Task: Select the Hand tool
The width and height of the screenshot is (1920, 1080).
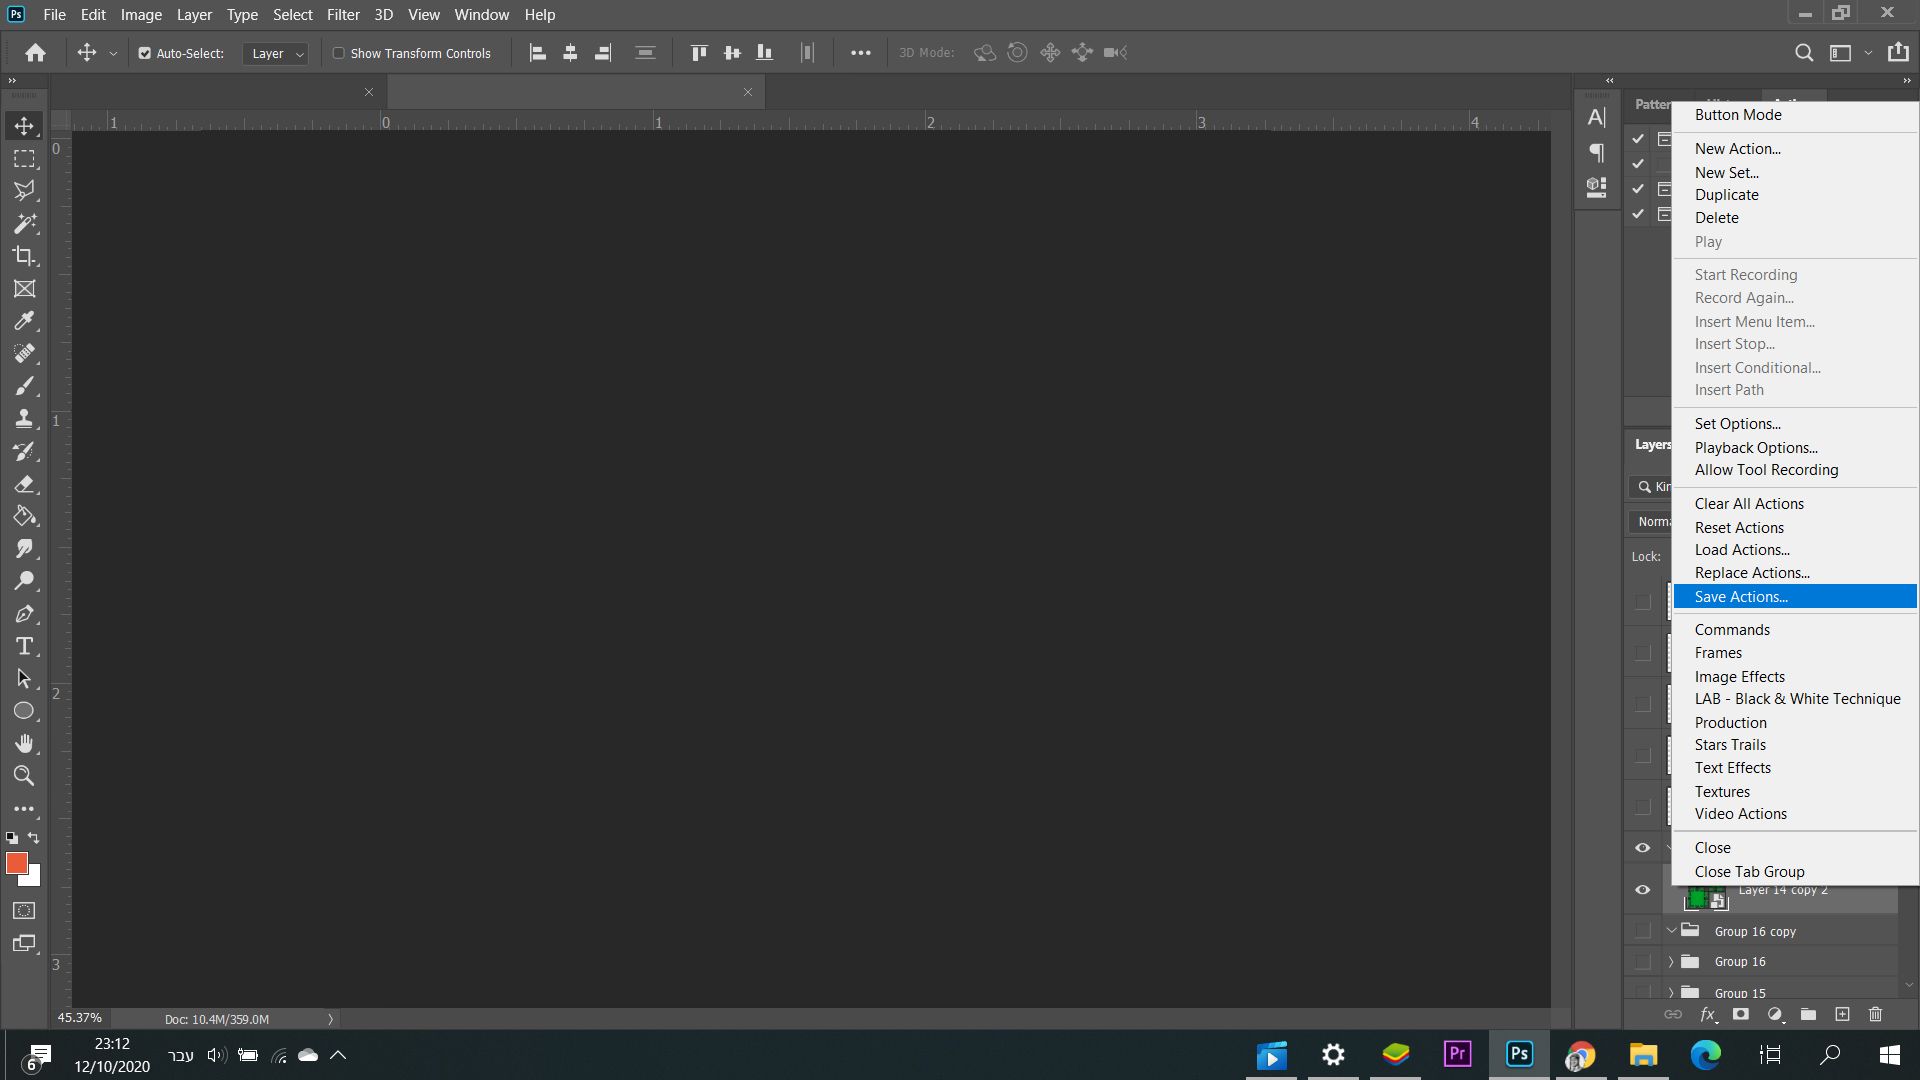Action: [24, 743]
